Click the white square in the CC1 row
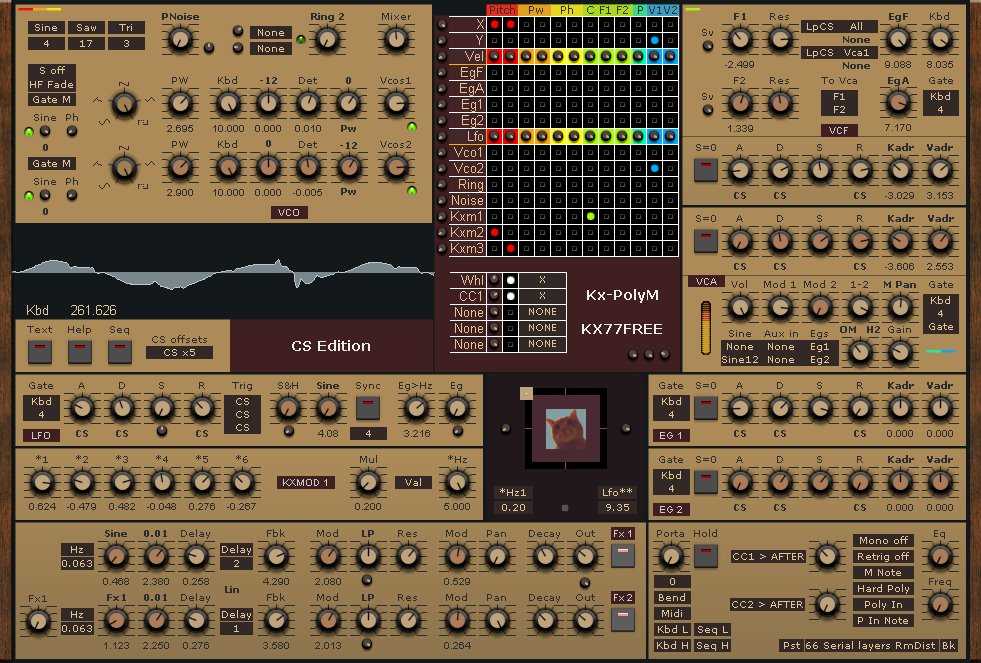 coord(511,296)
